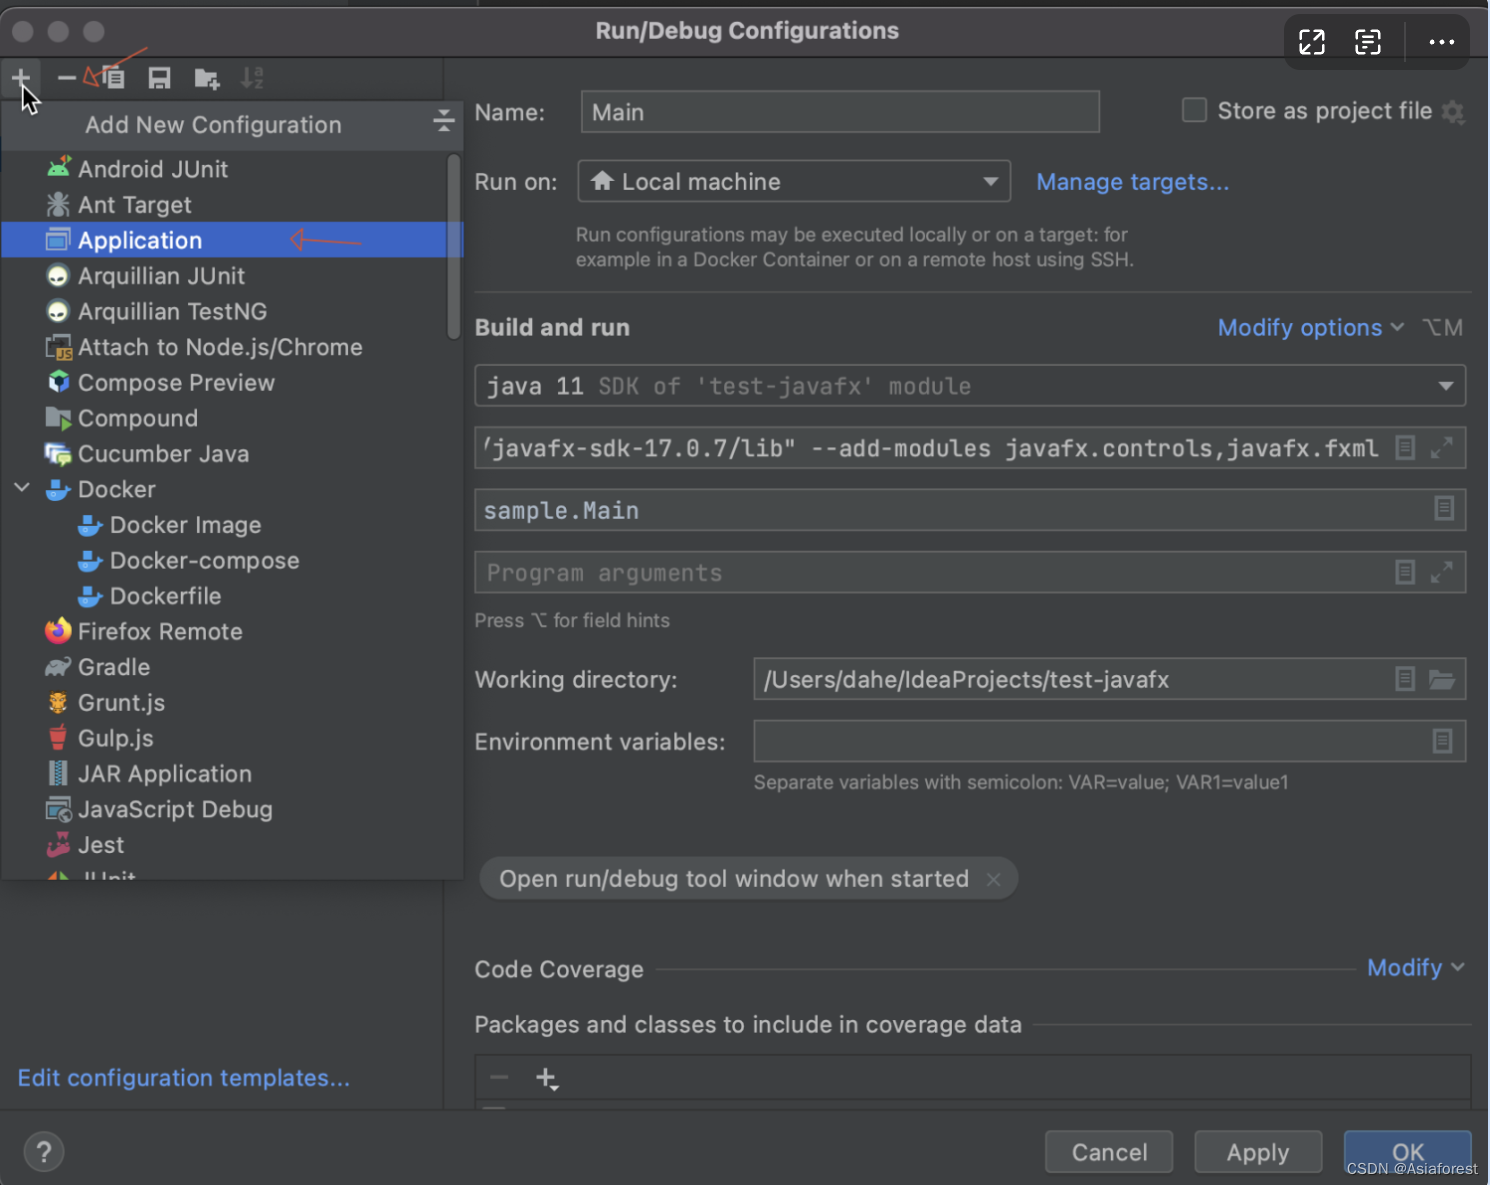Select the Gradle configuration type
1494x1185 pixels.
[112, 667]
